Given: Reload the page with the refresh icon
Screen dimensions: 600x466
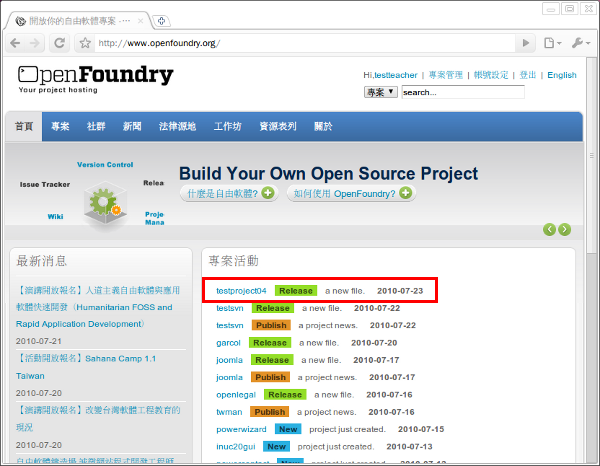Looking at the screenshot, I should pos(59,43).
